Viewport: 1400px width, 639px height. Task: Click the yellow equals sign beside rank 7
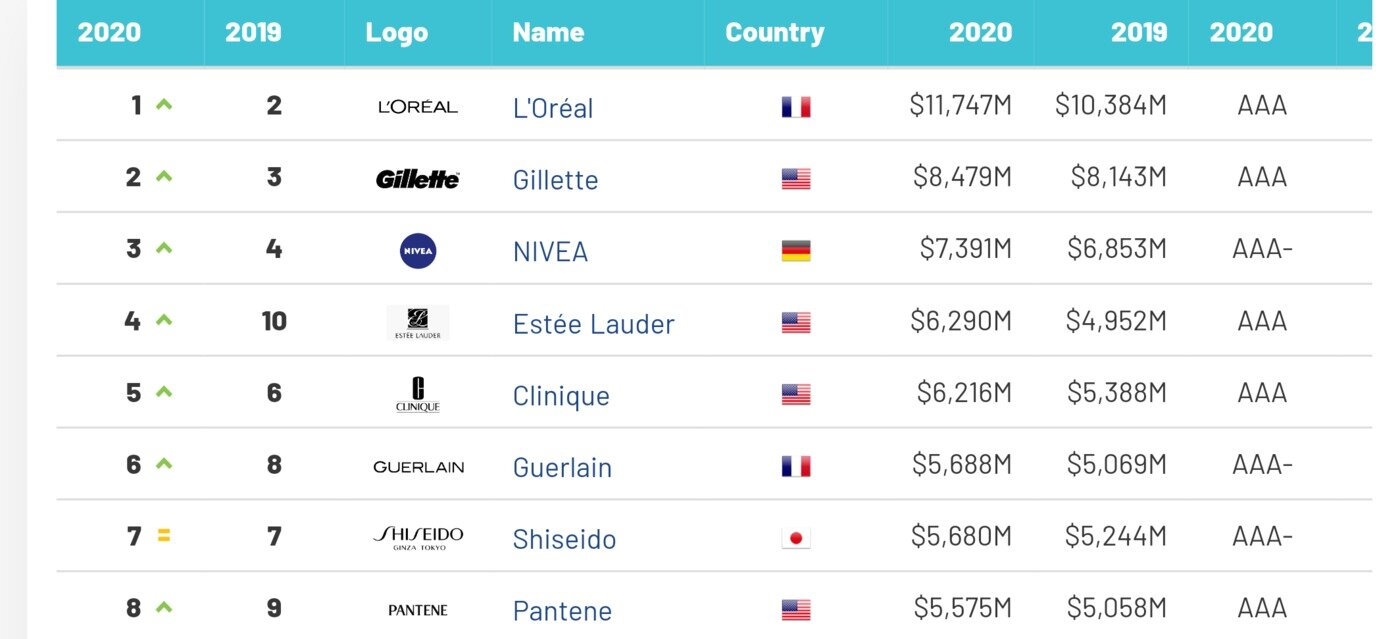[x=164, y=536]
